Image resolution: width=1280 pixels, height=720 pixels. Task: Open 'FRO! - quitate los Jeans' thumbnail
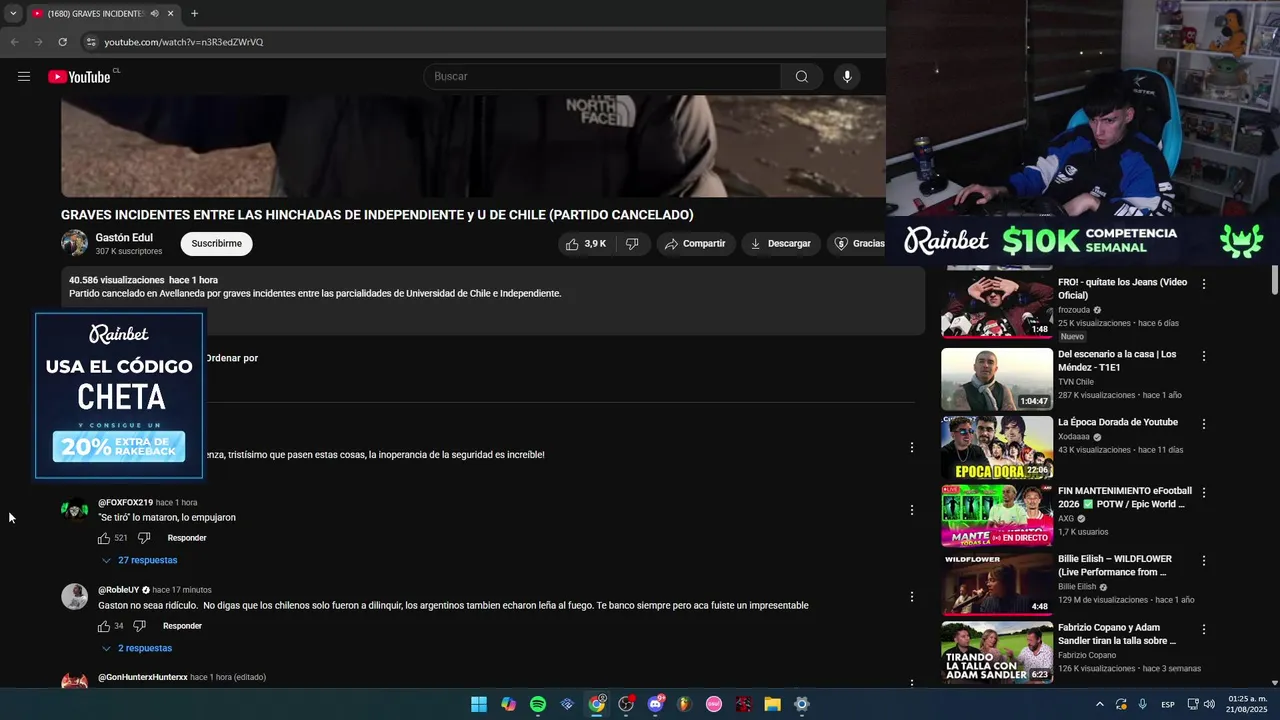point(996,306)
